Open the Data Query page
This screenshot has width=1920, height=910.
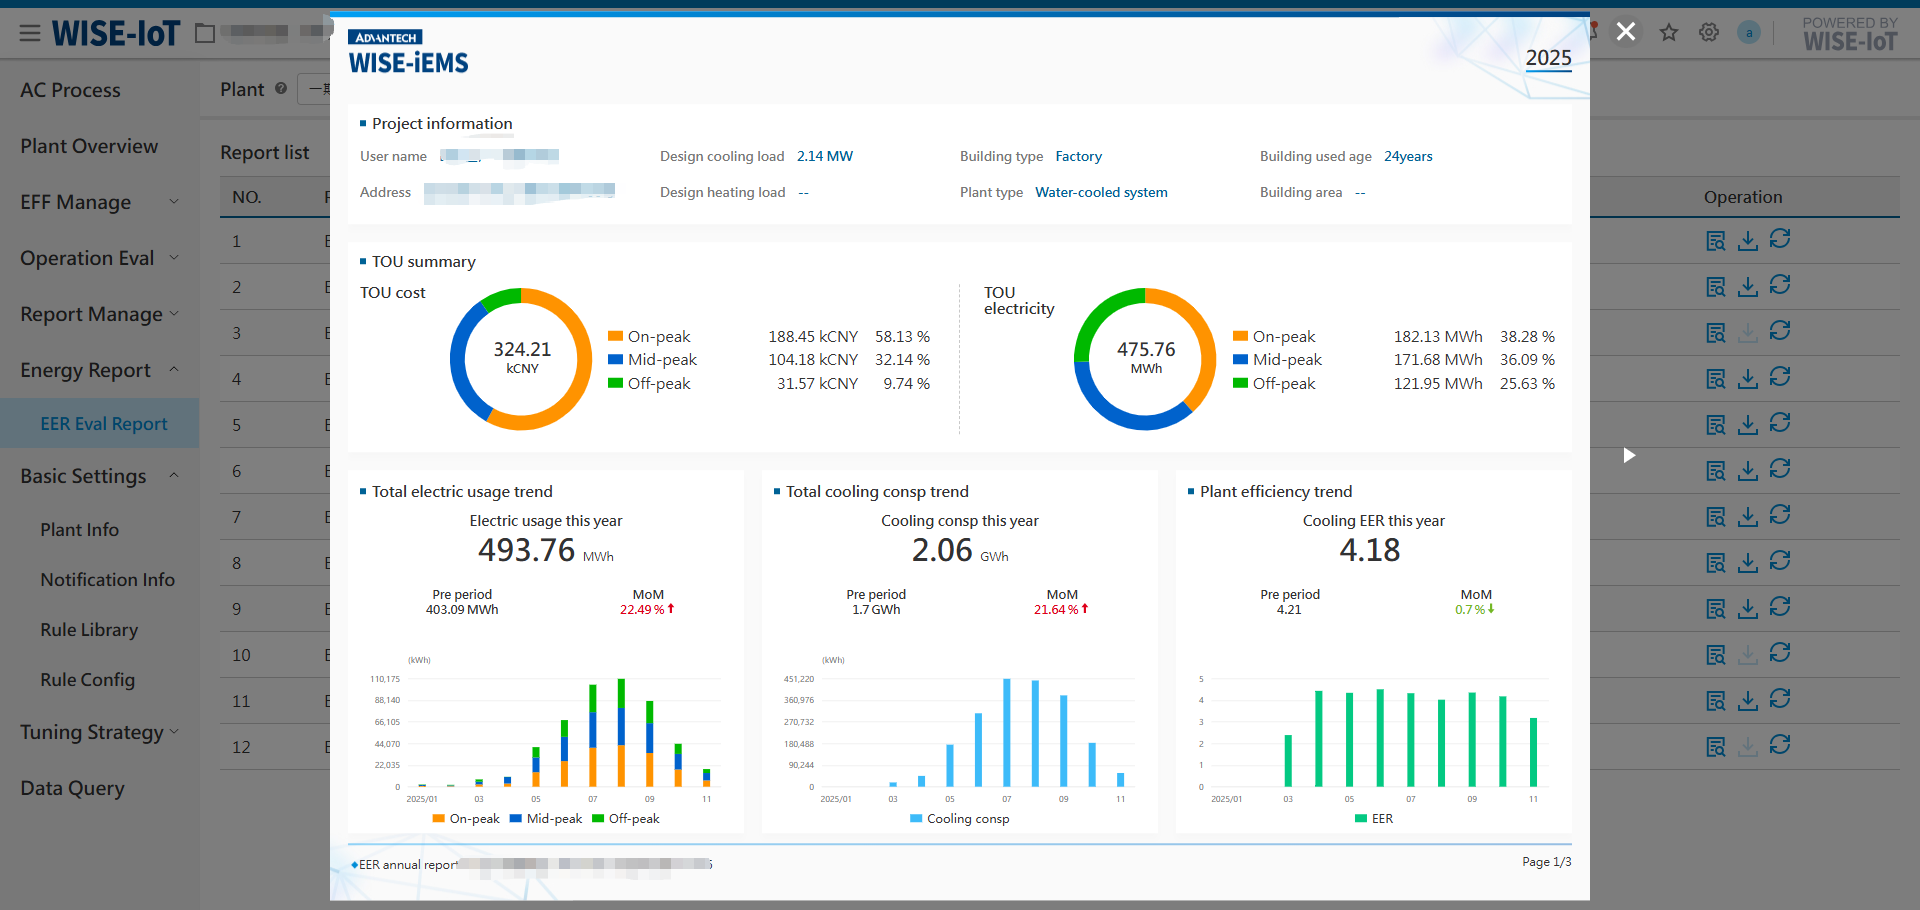[72, 788]
